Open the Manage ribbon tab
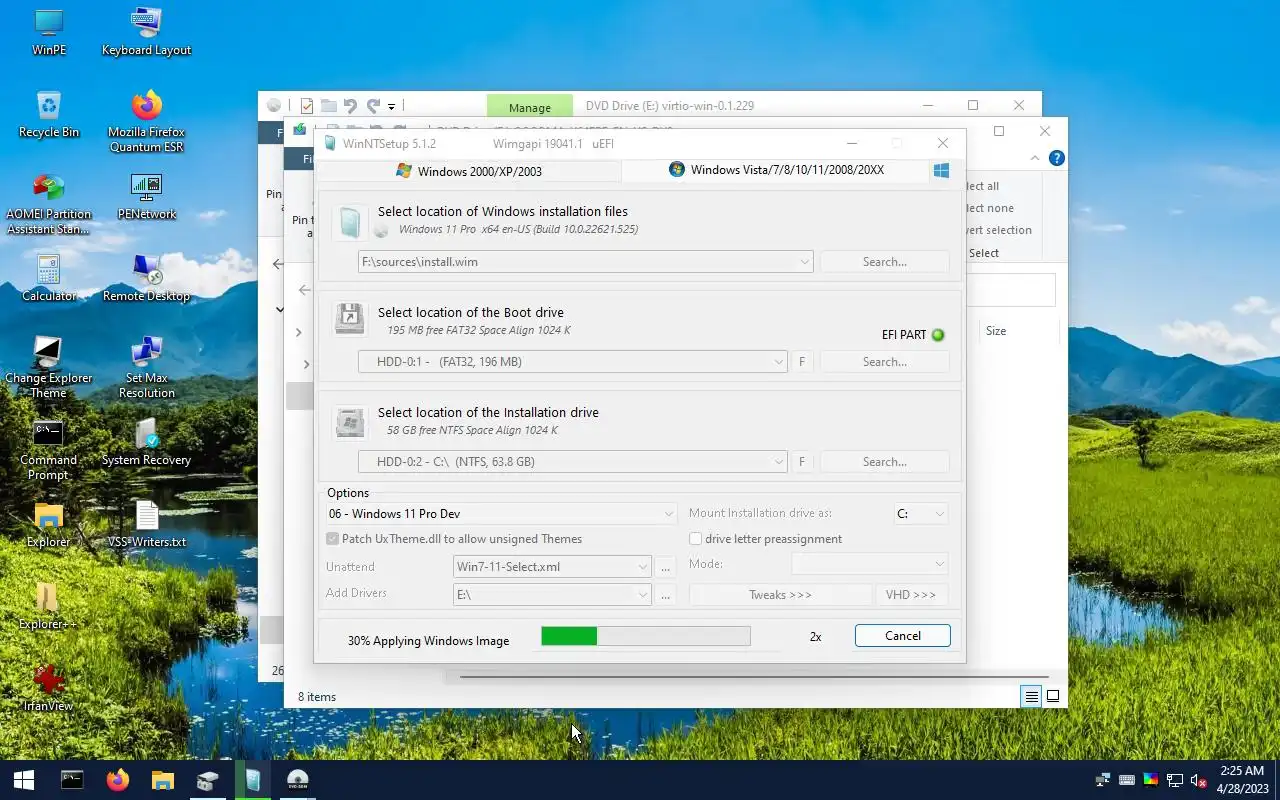The height and width of the screenshot is (800, 1280). click(529, 107)
